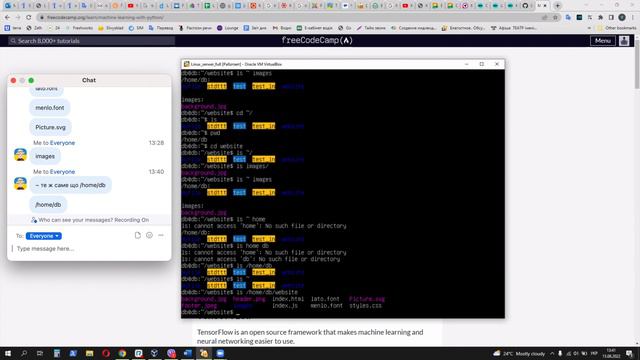Viewport: 640px width, 360px height.
Task: Open freeCodeCamp profile picture
Action: [624, 41]
